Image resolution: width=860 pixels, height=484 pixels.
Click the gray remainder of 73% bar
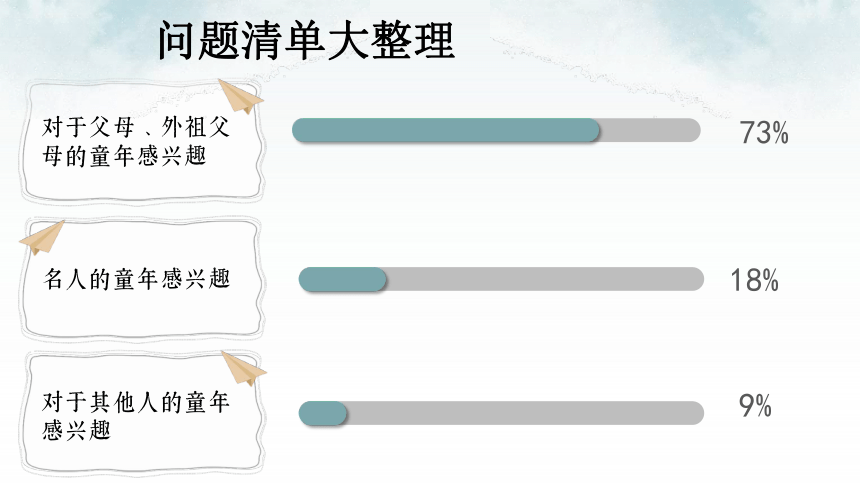tap(650, 131)
